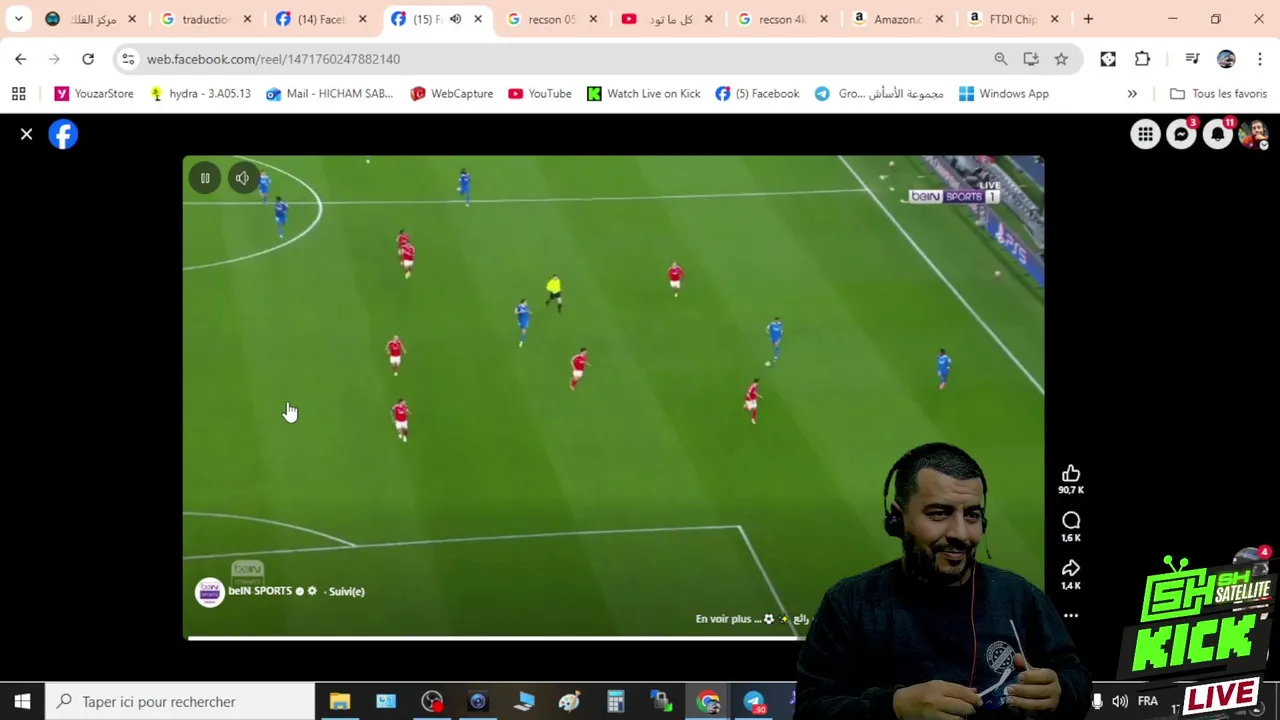Open the zoom magnifier in the address bar
The image size is (1280, 720).
pyautogui.click(x=1001, y=59)
